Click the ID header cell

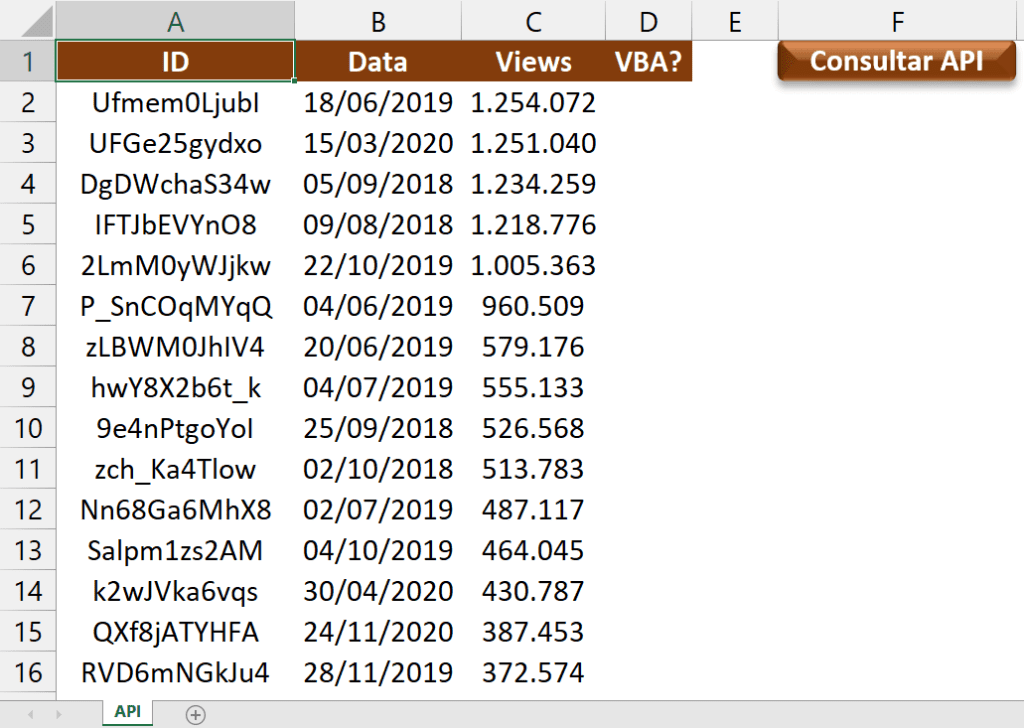click(x=175, y=60)
